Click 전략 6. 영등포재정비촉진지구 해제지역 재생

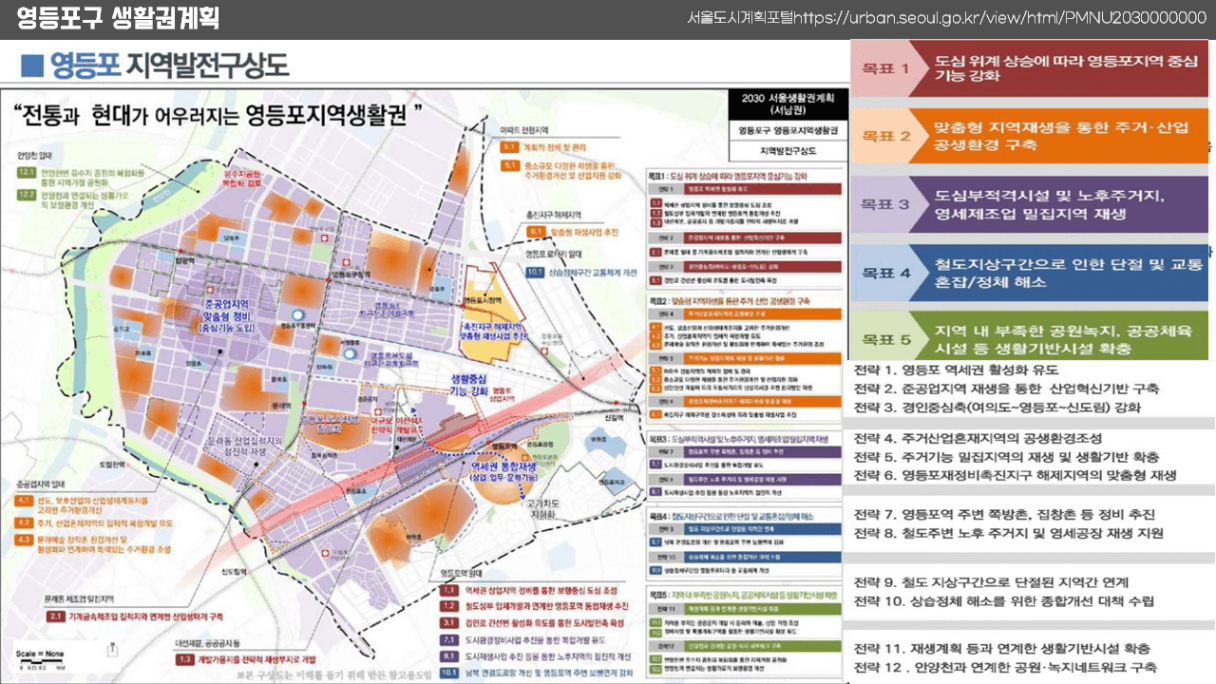1016,475
